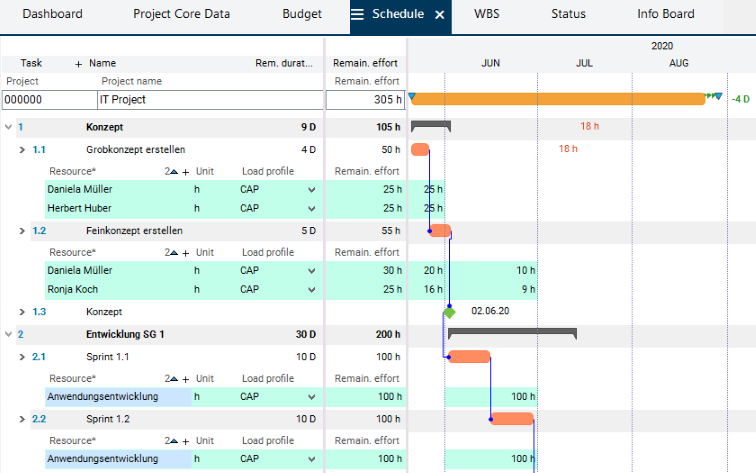756x473 pixels.
Task: Click the plus icon beside Name header
Action: click(79, 63)
